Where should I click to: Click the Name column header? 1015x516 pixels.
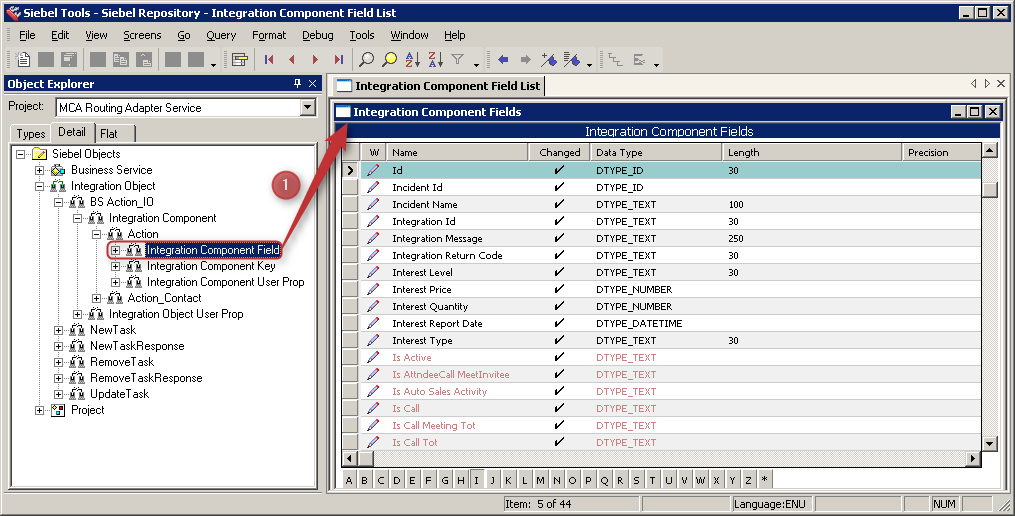point(457,153)
